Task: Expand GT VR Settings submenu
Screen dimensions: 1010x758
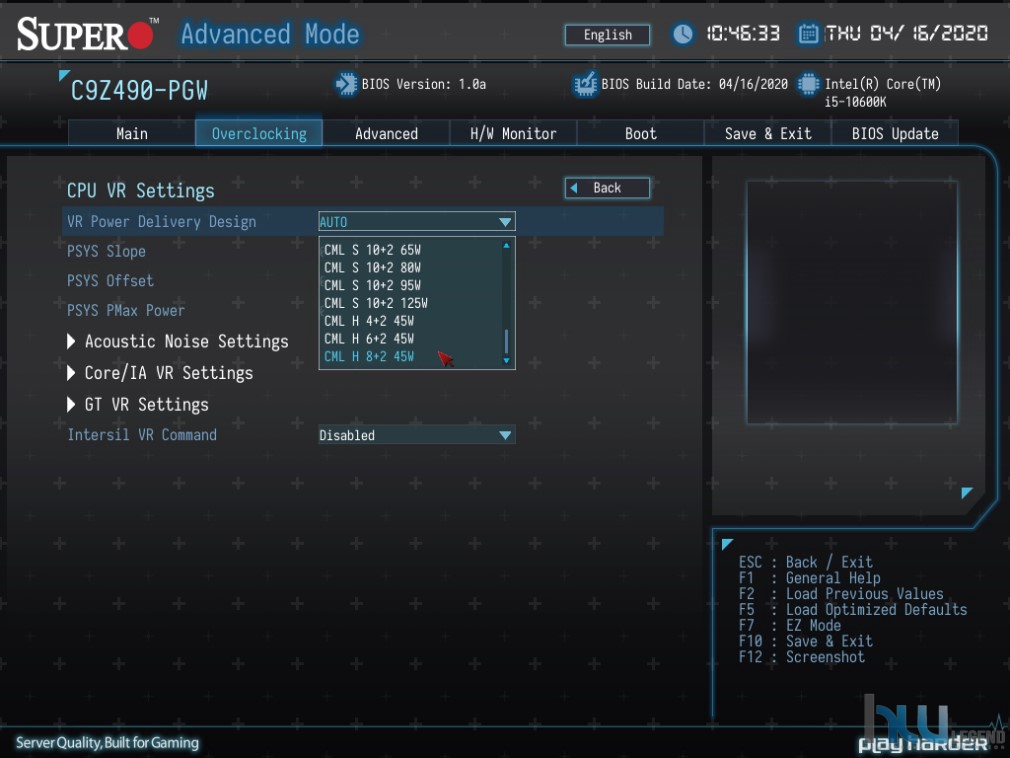Action: point(138,404)
